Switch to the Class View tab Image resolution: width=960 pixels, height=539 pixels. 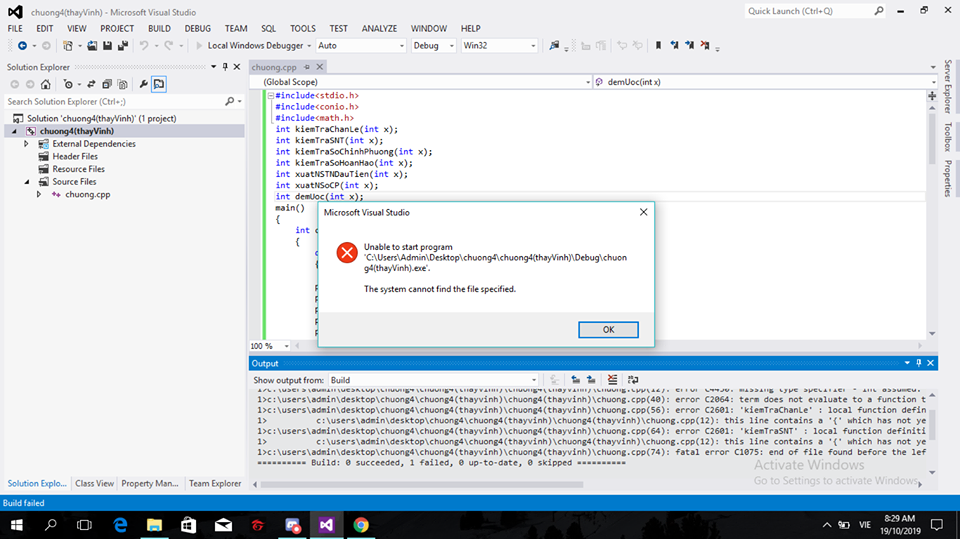tap(94, 483)
